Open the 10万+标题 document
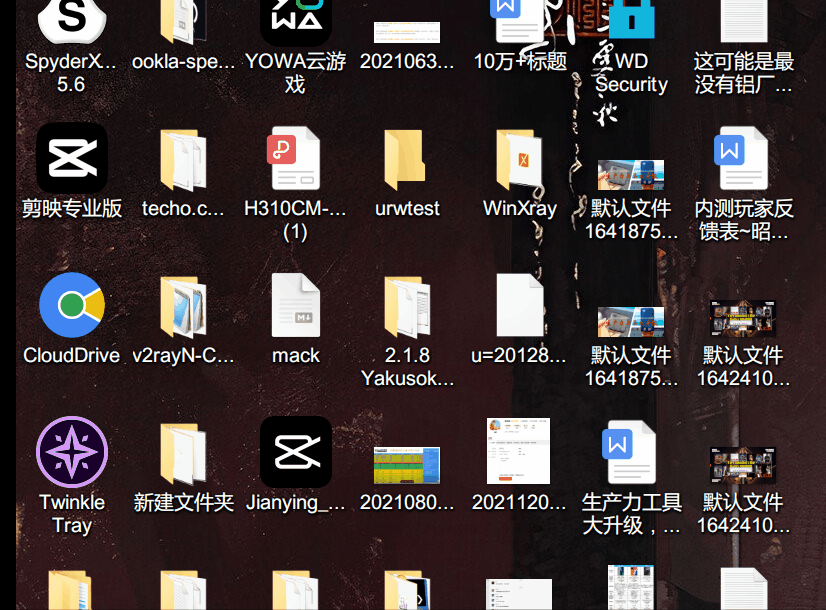The width and height of the screenshot is (826, 610). pyautogui.click(x=519, y=21)
